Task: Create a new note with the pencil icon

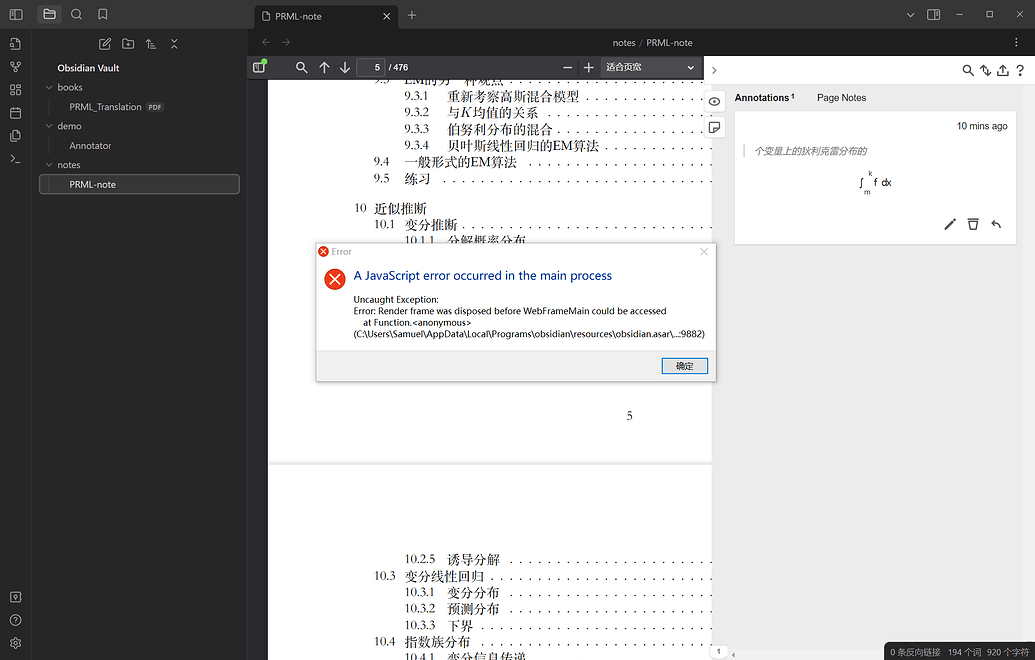Action: [104, 44]
